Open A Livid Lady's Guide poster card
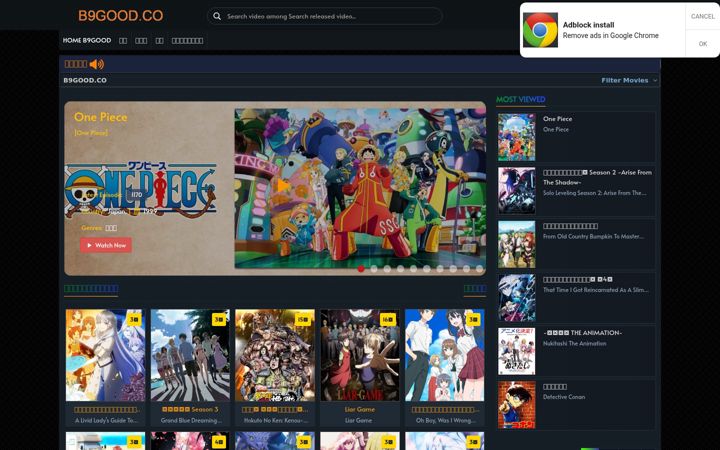720x450 pixels. click(x=105, y=355)
